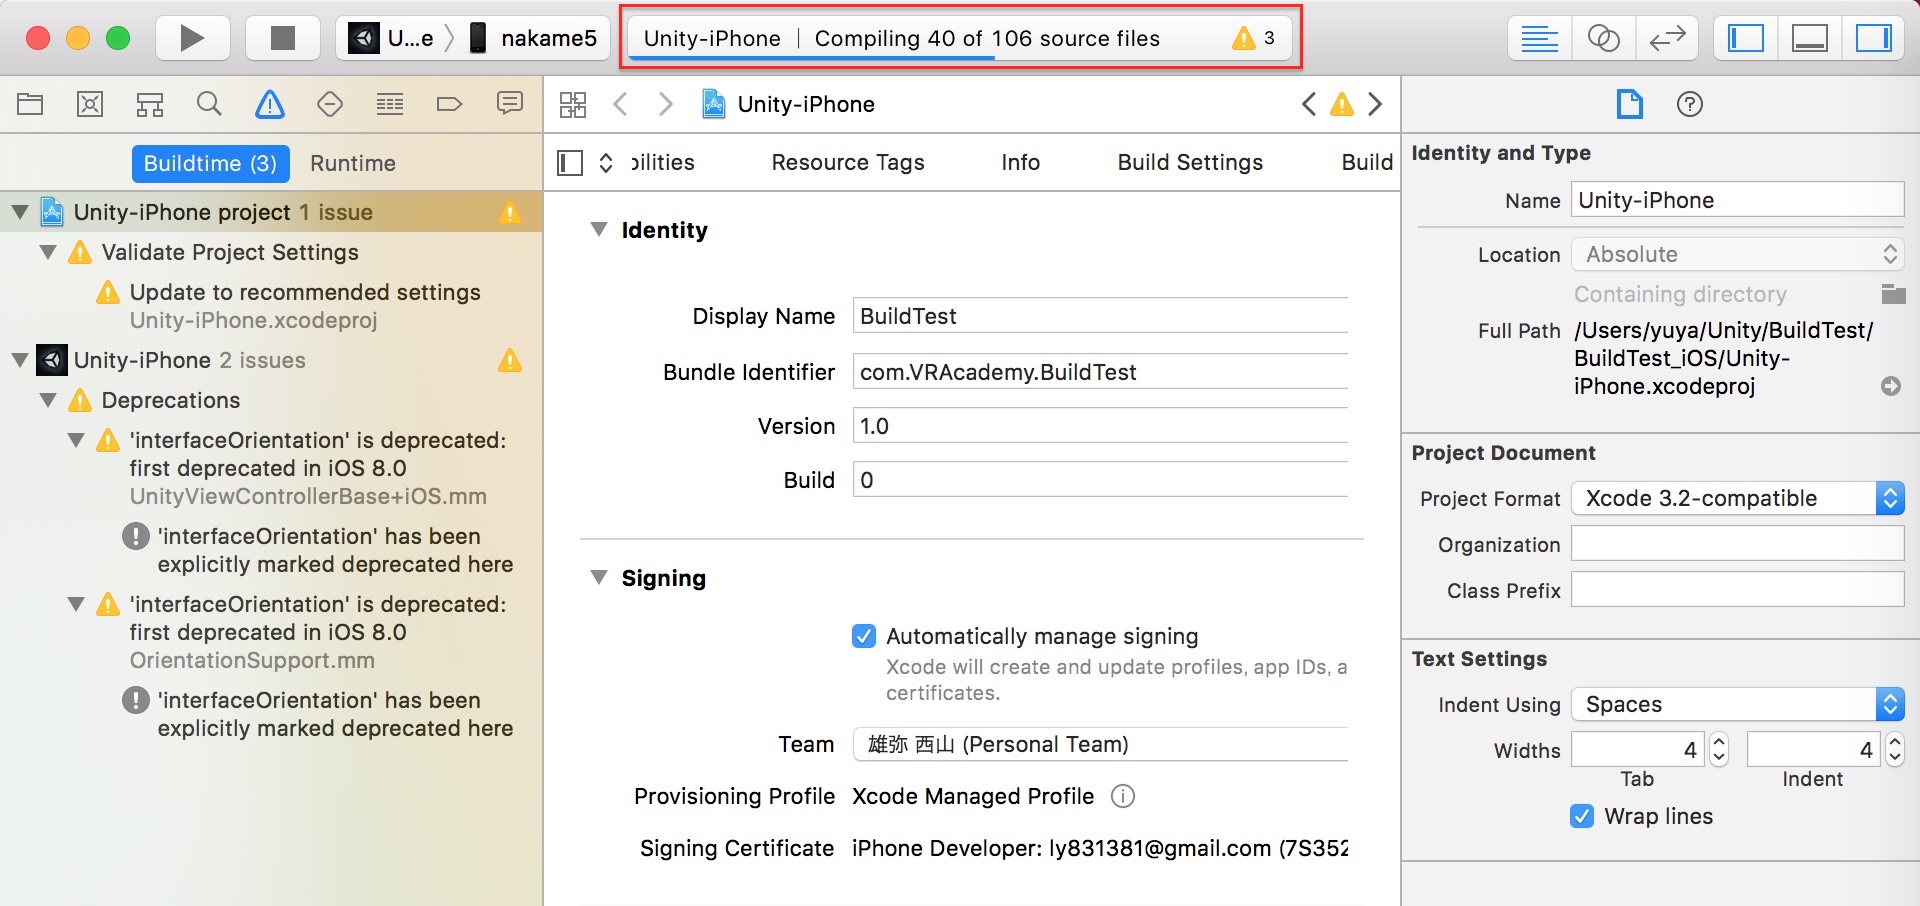The image size is (1920, 906).
Task: Open the Find navigator magnifier icon
Action: [209, 104]
